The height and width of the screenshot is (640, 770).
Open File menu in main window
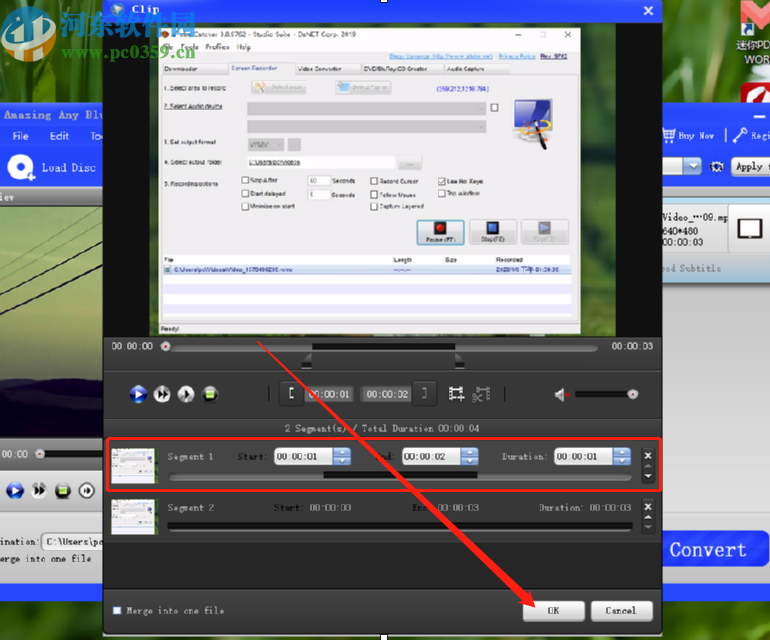point(21,136)
